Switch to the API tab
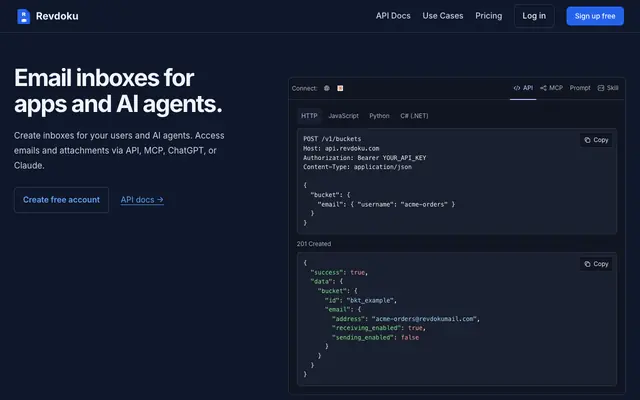 (523, 88)
